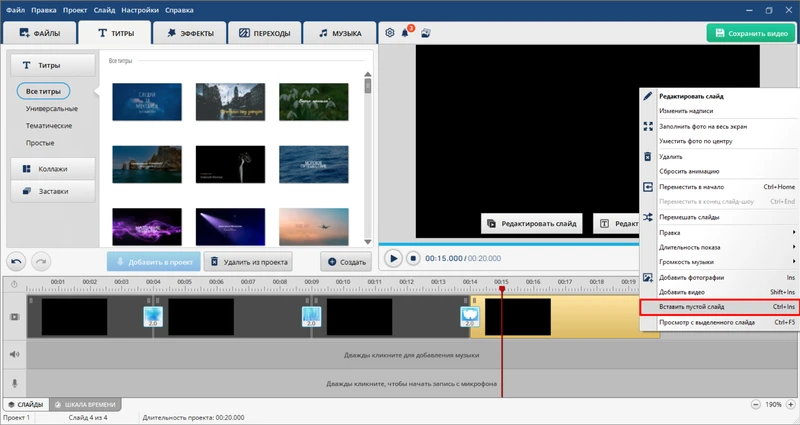Switch to Шкала времени view
The image size is (800, 425).
(x=85, y=404)
